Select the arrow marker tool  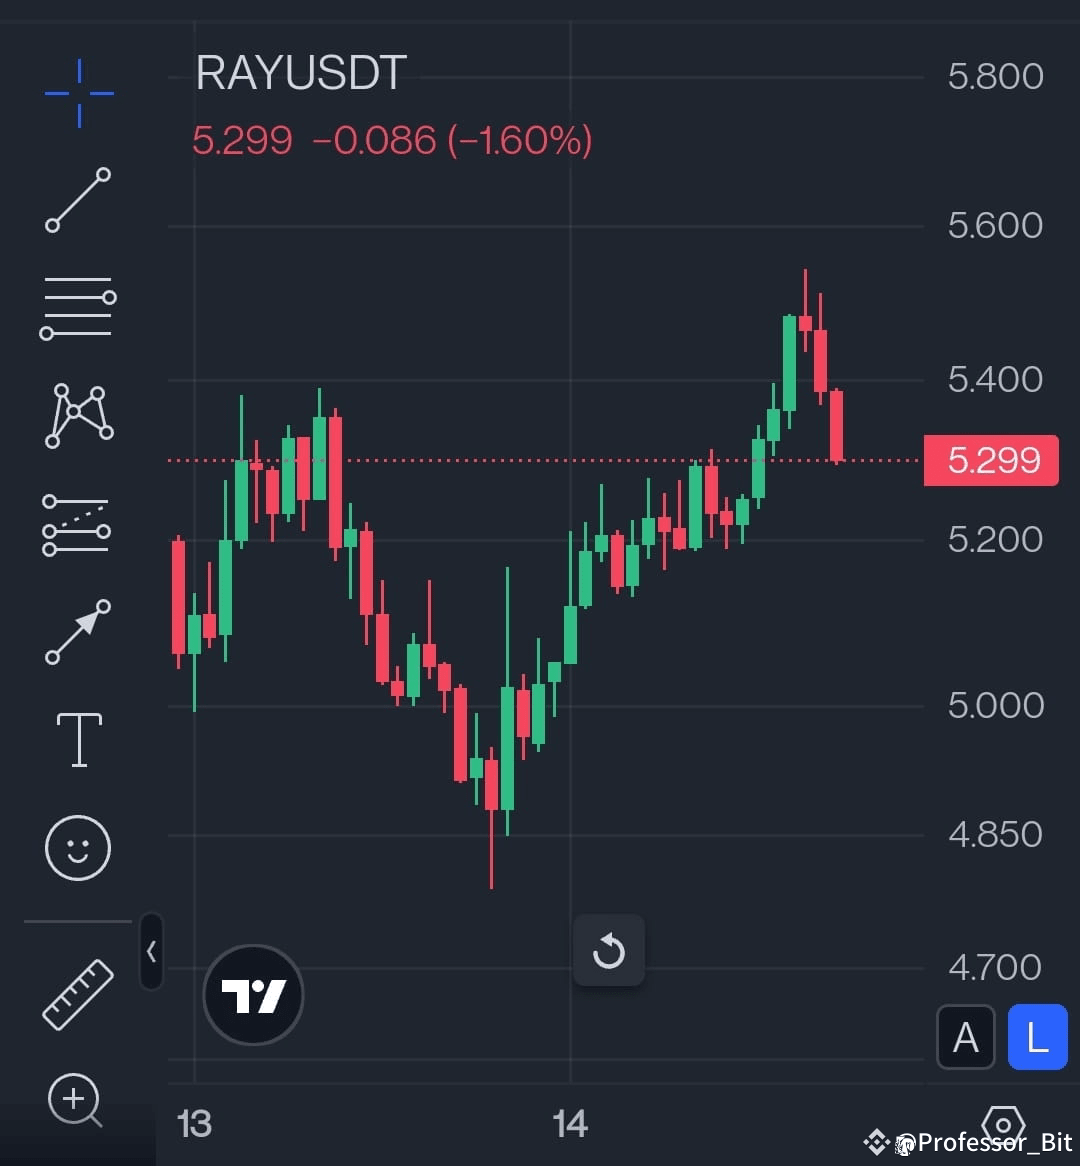77,630
